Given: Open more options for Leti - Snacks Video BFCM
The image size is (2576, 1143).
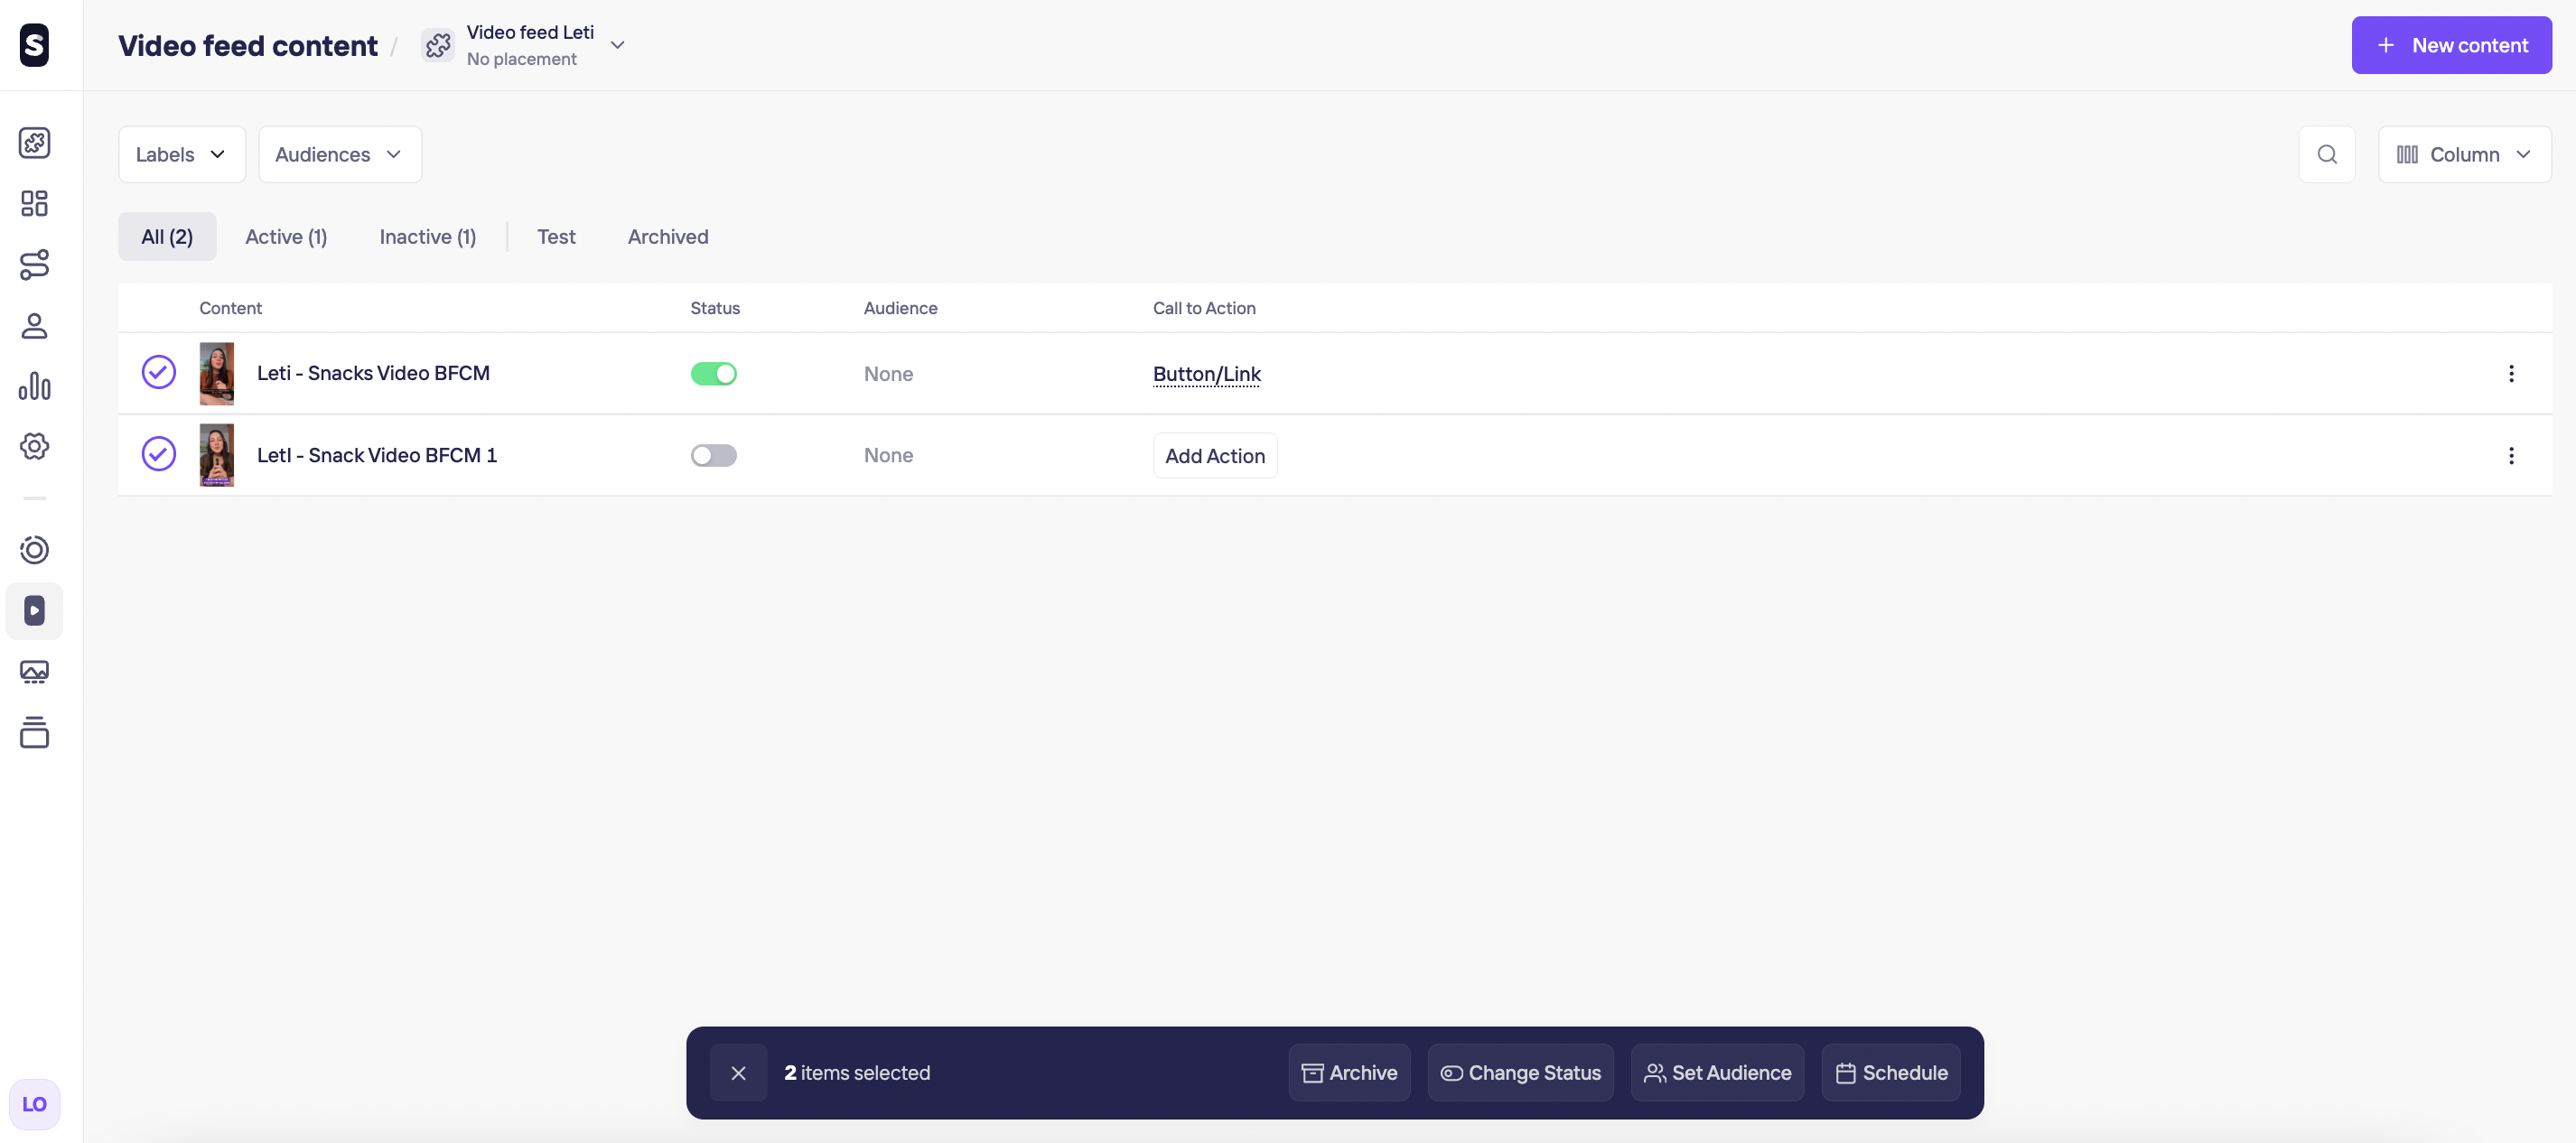Looking at the screenshot, I should pyautogui.click(x=2510, y=374).
